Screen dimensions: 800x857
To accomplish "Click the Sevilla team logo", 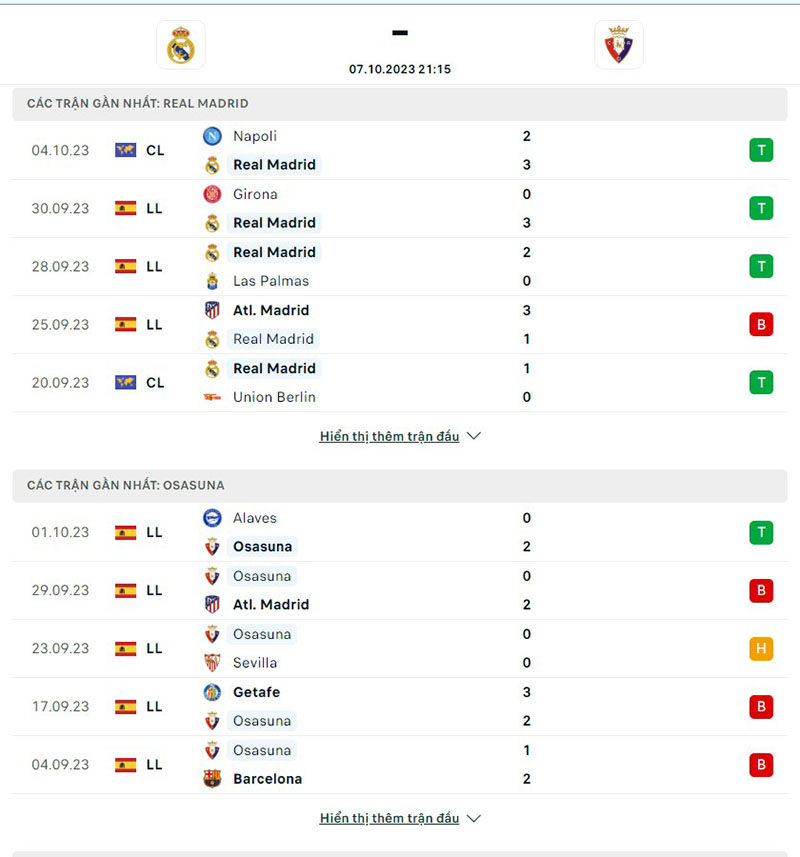I will (x=212, y=662).
